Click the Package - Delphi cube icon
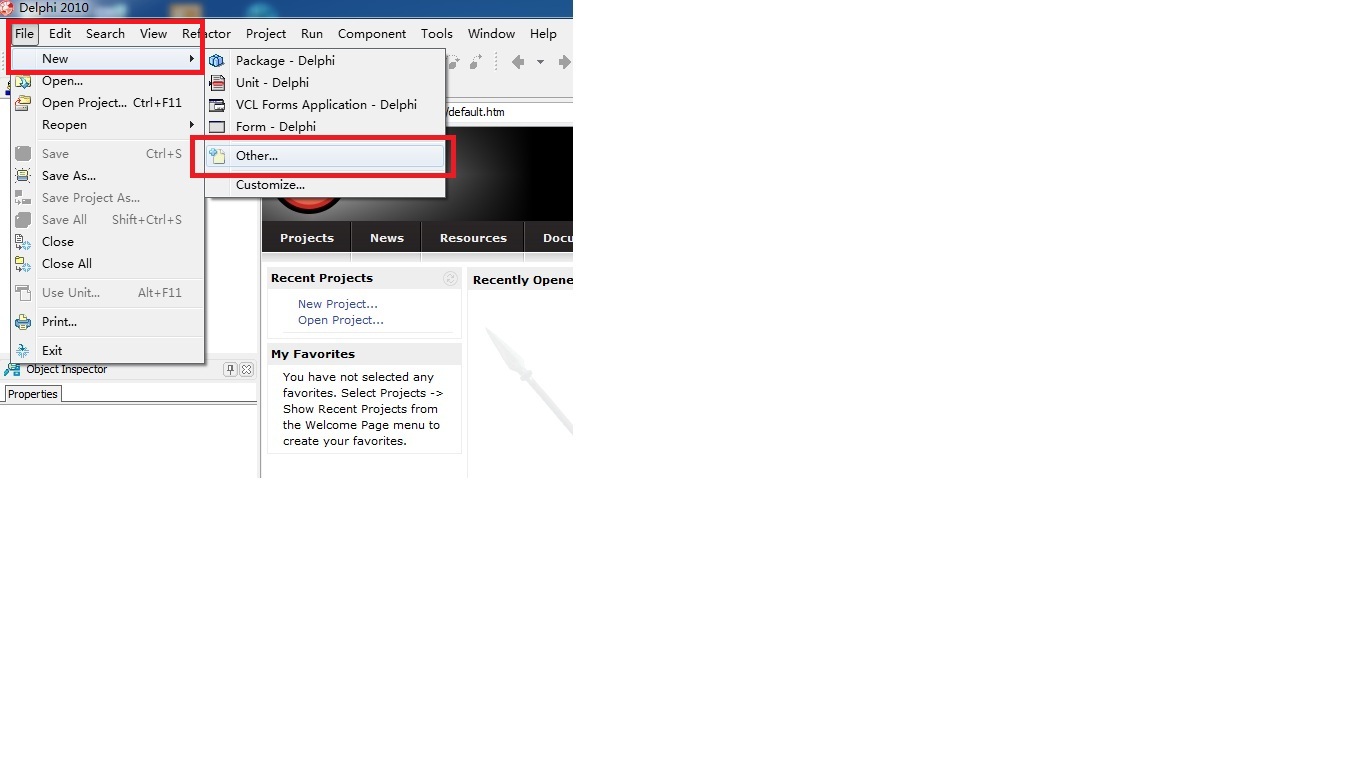The width and height of the screenshot is (1366, 768). point(217,61)
